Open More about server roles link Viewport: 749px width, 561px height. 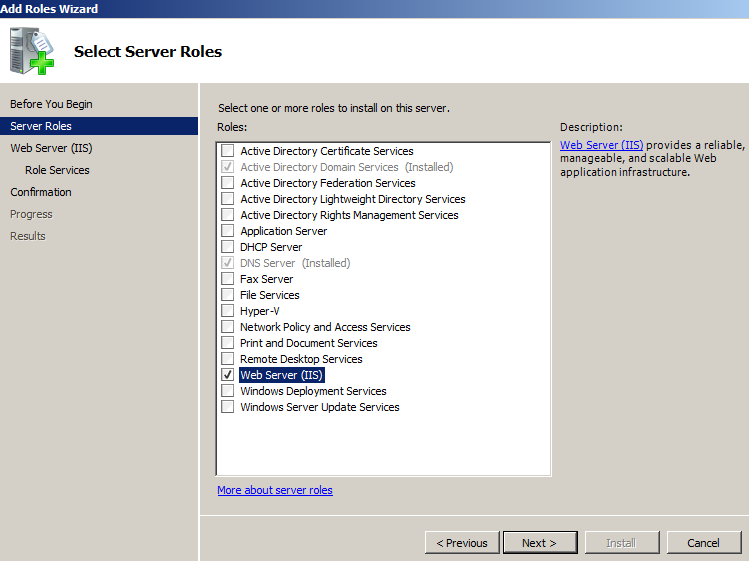[275, 490]
